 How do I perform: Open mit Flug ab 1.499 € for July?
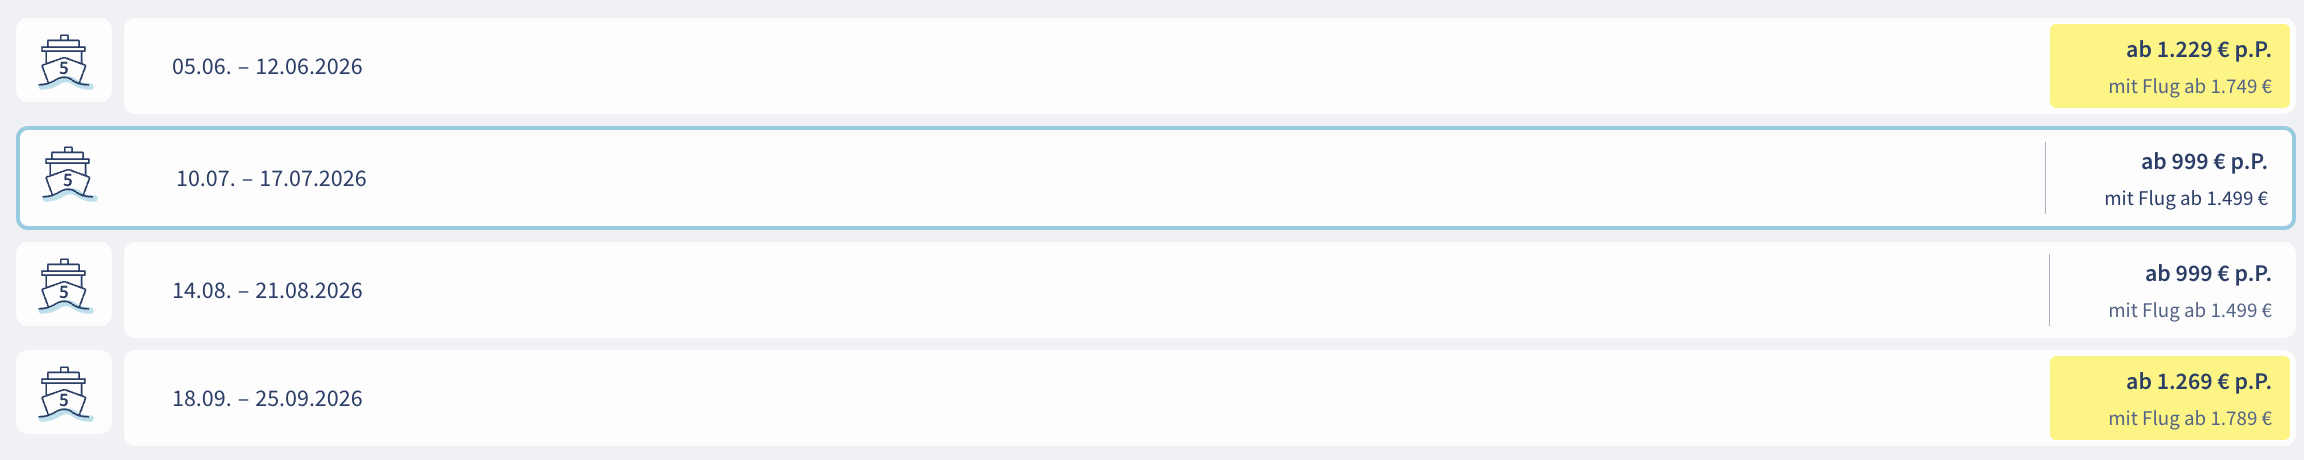point(2185,199)
